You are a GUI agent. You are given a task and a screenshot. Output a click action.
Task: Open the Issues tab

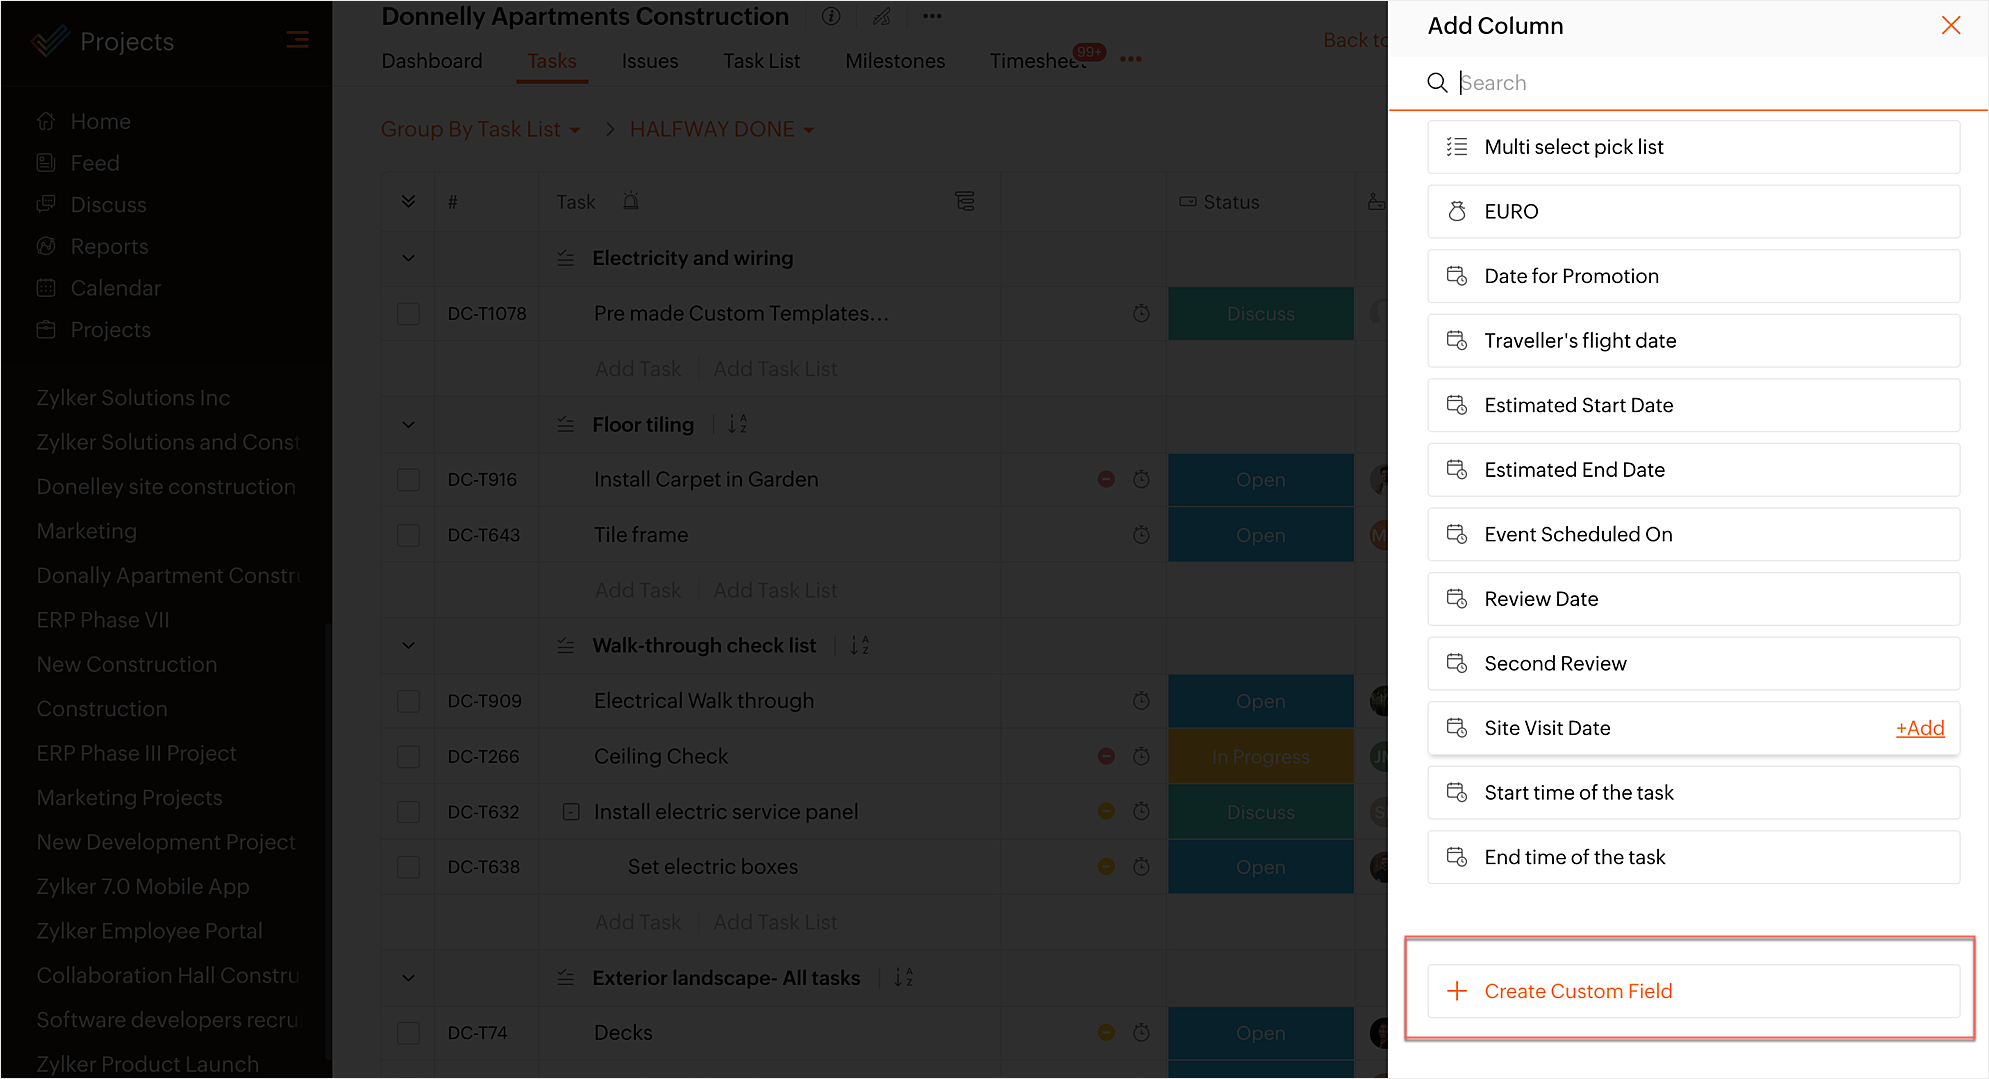650,61
